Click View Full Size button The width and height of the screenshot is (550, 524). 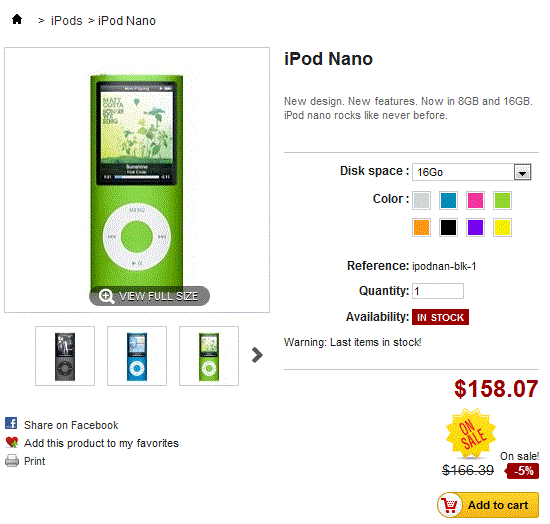pyautogui.click(x=149, y=296)
